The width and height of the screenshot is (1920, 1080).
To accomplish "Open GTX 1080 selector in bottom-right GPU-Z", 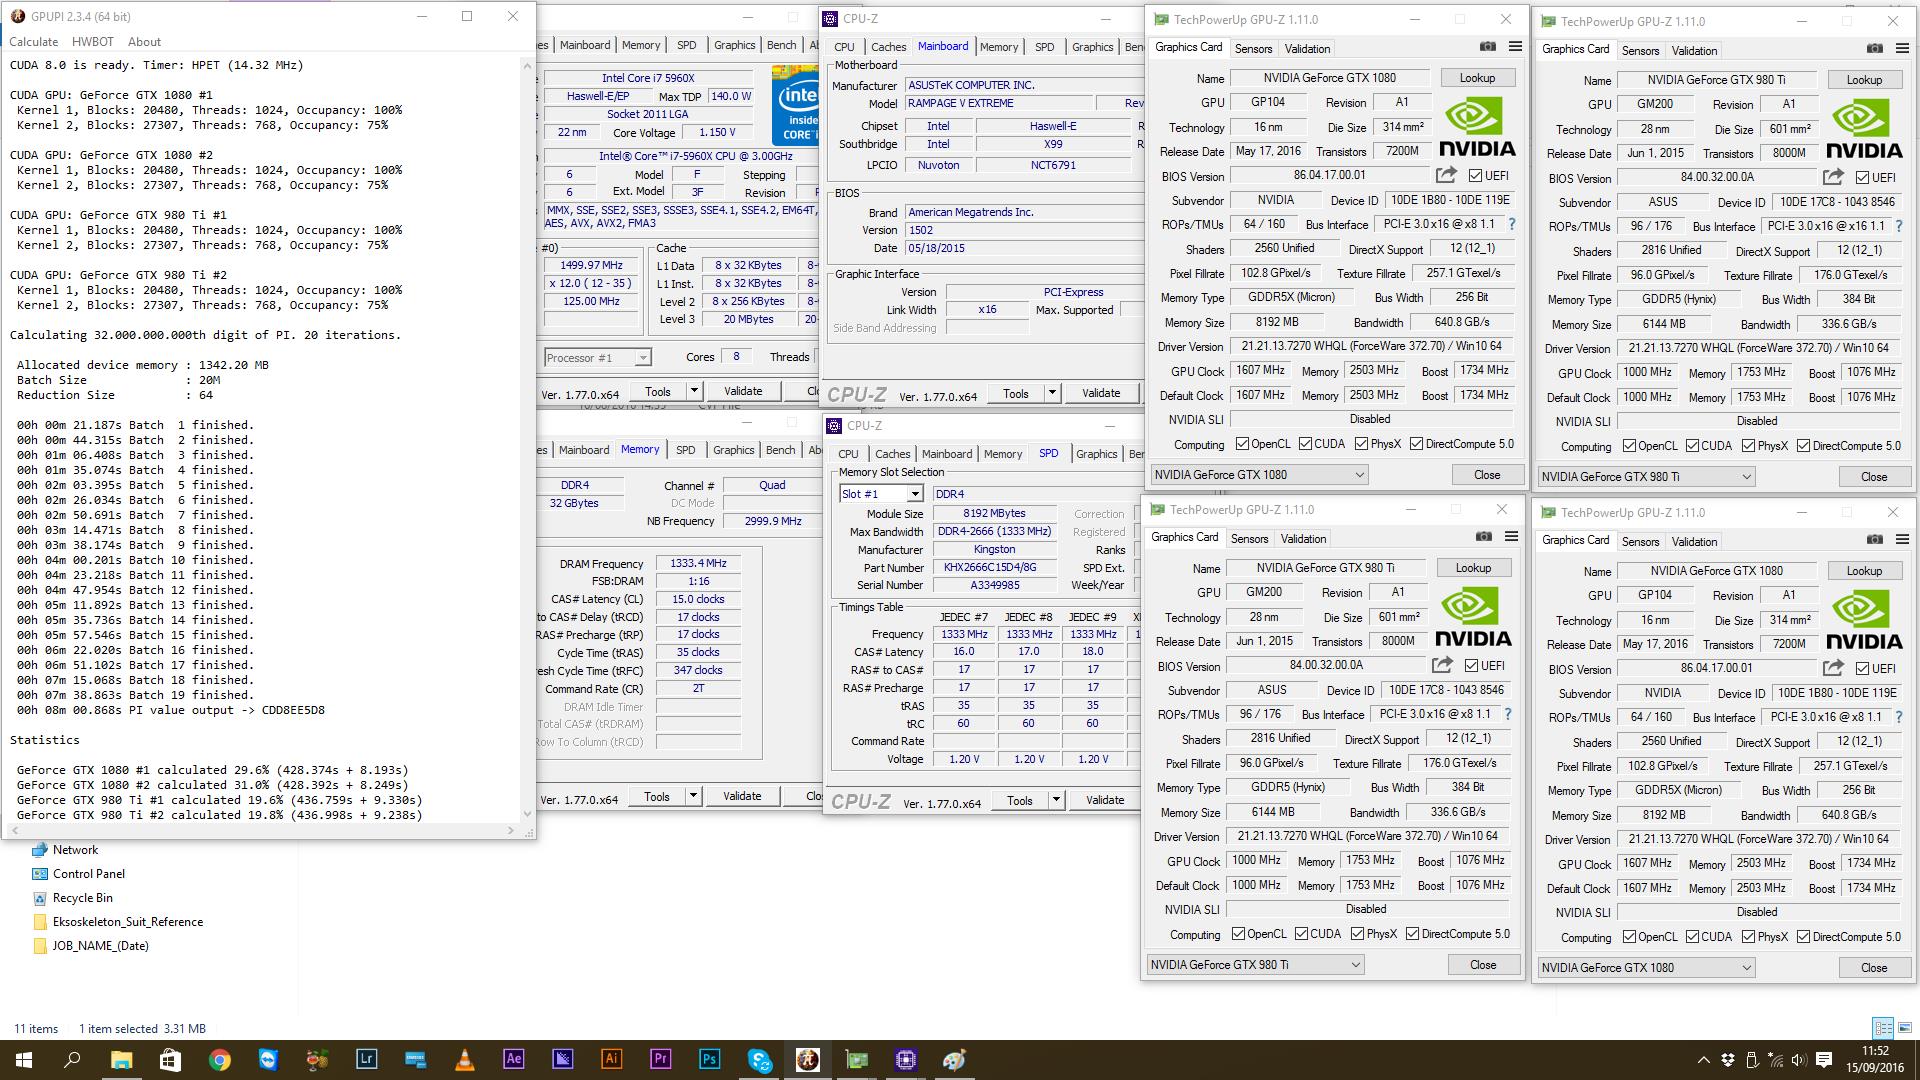I will coord(1646,968).
